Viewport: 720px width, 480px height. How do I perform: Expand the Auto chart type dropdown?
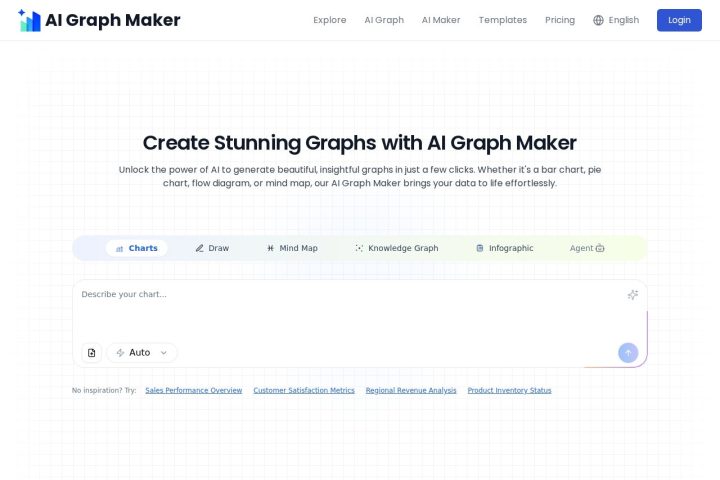[142, 353]
